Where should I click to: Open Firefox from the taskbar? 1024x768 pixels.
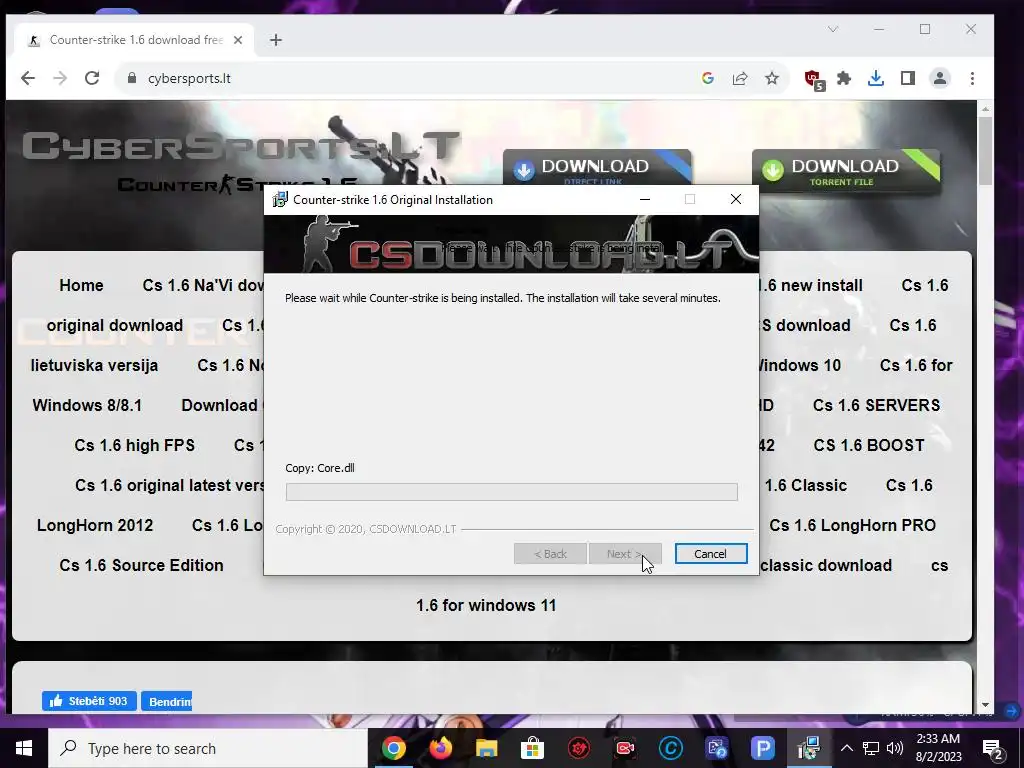click(440, 748)
